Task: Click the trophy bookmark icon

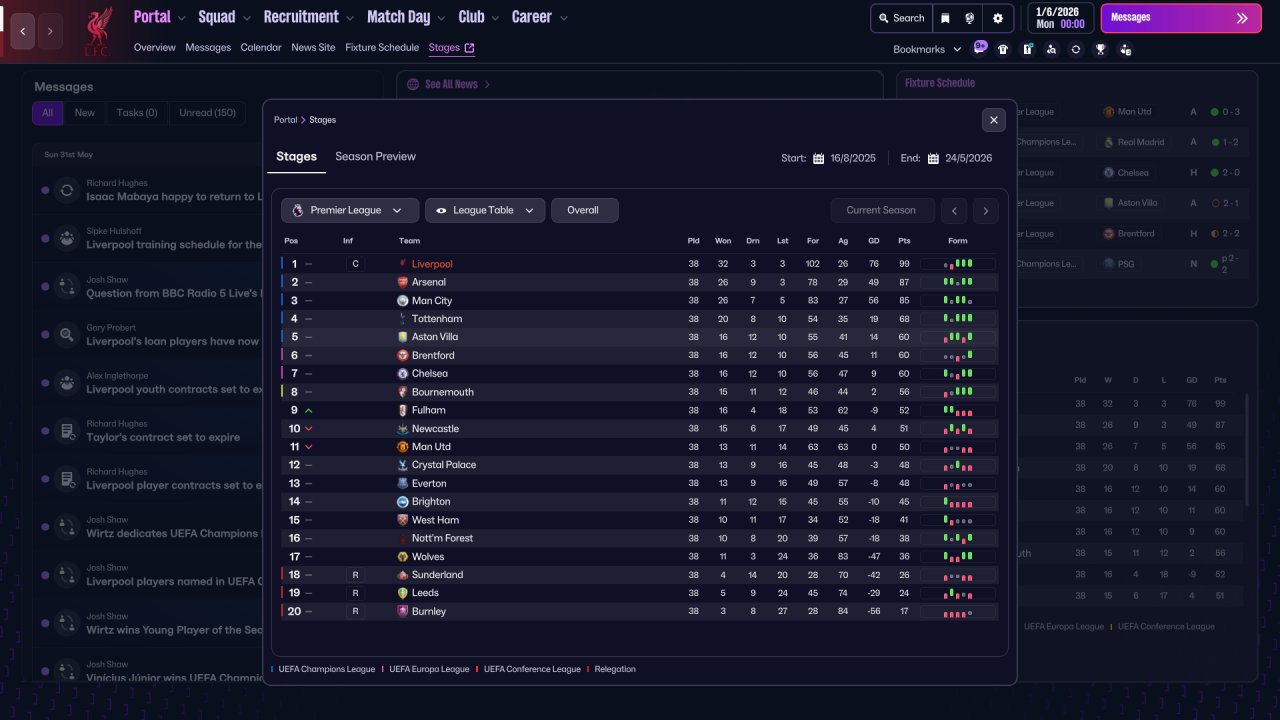Action: pos(1100,49)
